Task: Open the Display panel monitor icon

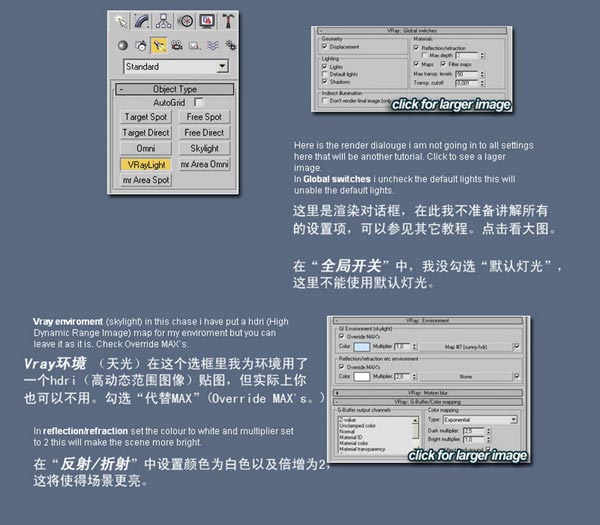Action: click(x=207, y=21)
